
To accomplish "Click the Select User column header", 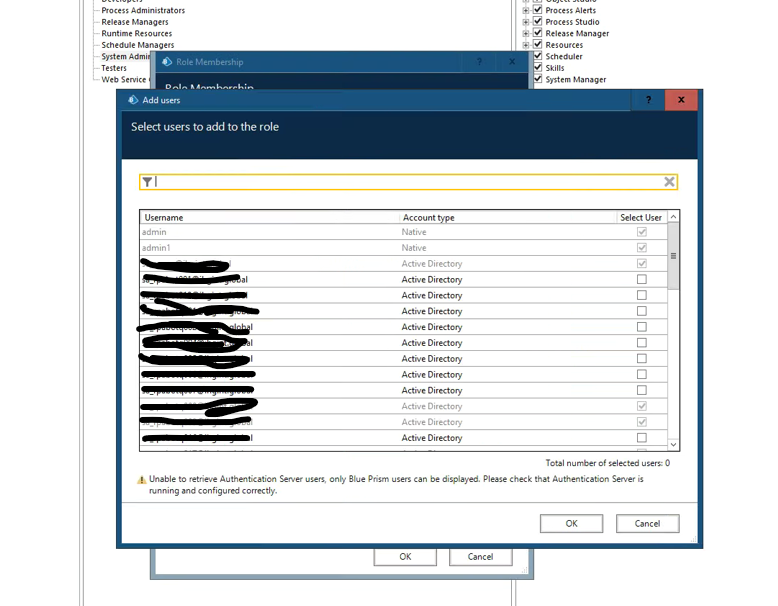I will click(x=641, y=217).
